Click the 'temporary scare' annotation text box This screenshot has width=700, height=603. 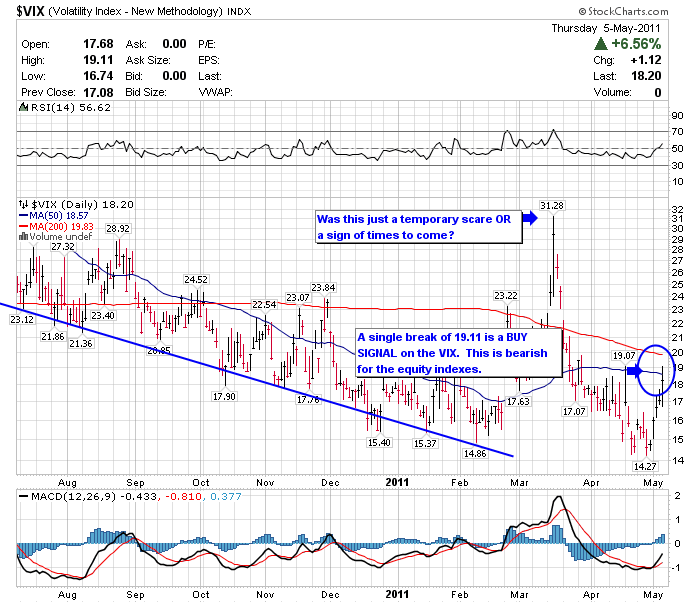[418, 227]
